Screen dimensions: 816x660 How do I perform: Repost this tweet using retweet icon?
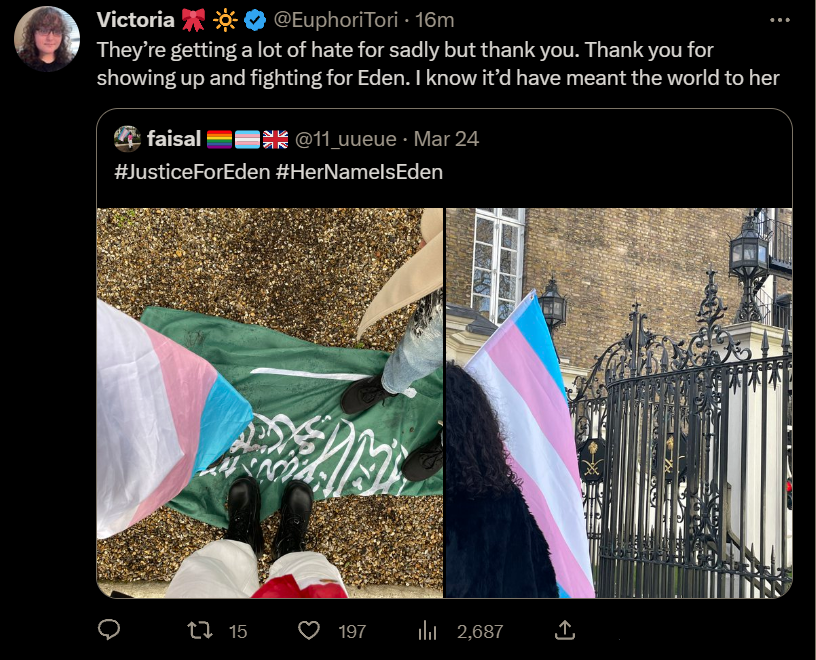[200, 631]
